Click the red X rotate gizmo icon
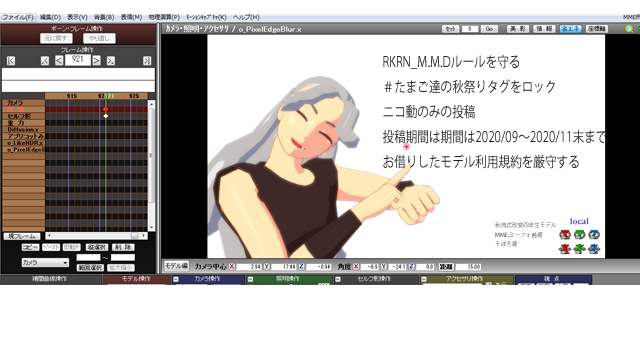Image resolution: width=640 pixels, height=360 pixels. coord(565,234)
